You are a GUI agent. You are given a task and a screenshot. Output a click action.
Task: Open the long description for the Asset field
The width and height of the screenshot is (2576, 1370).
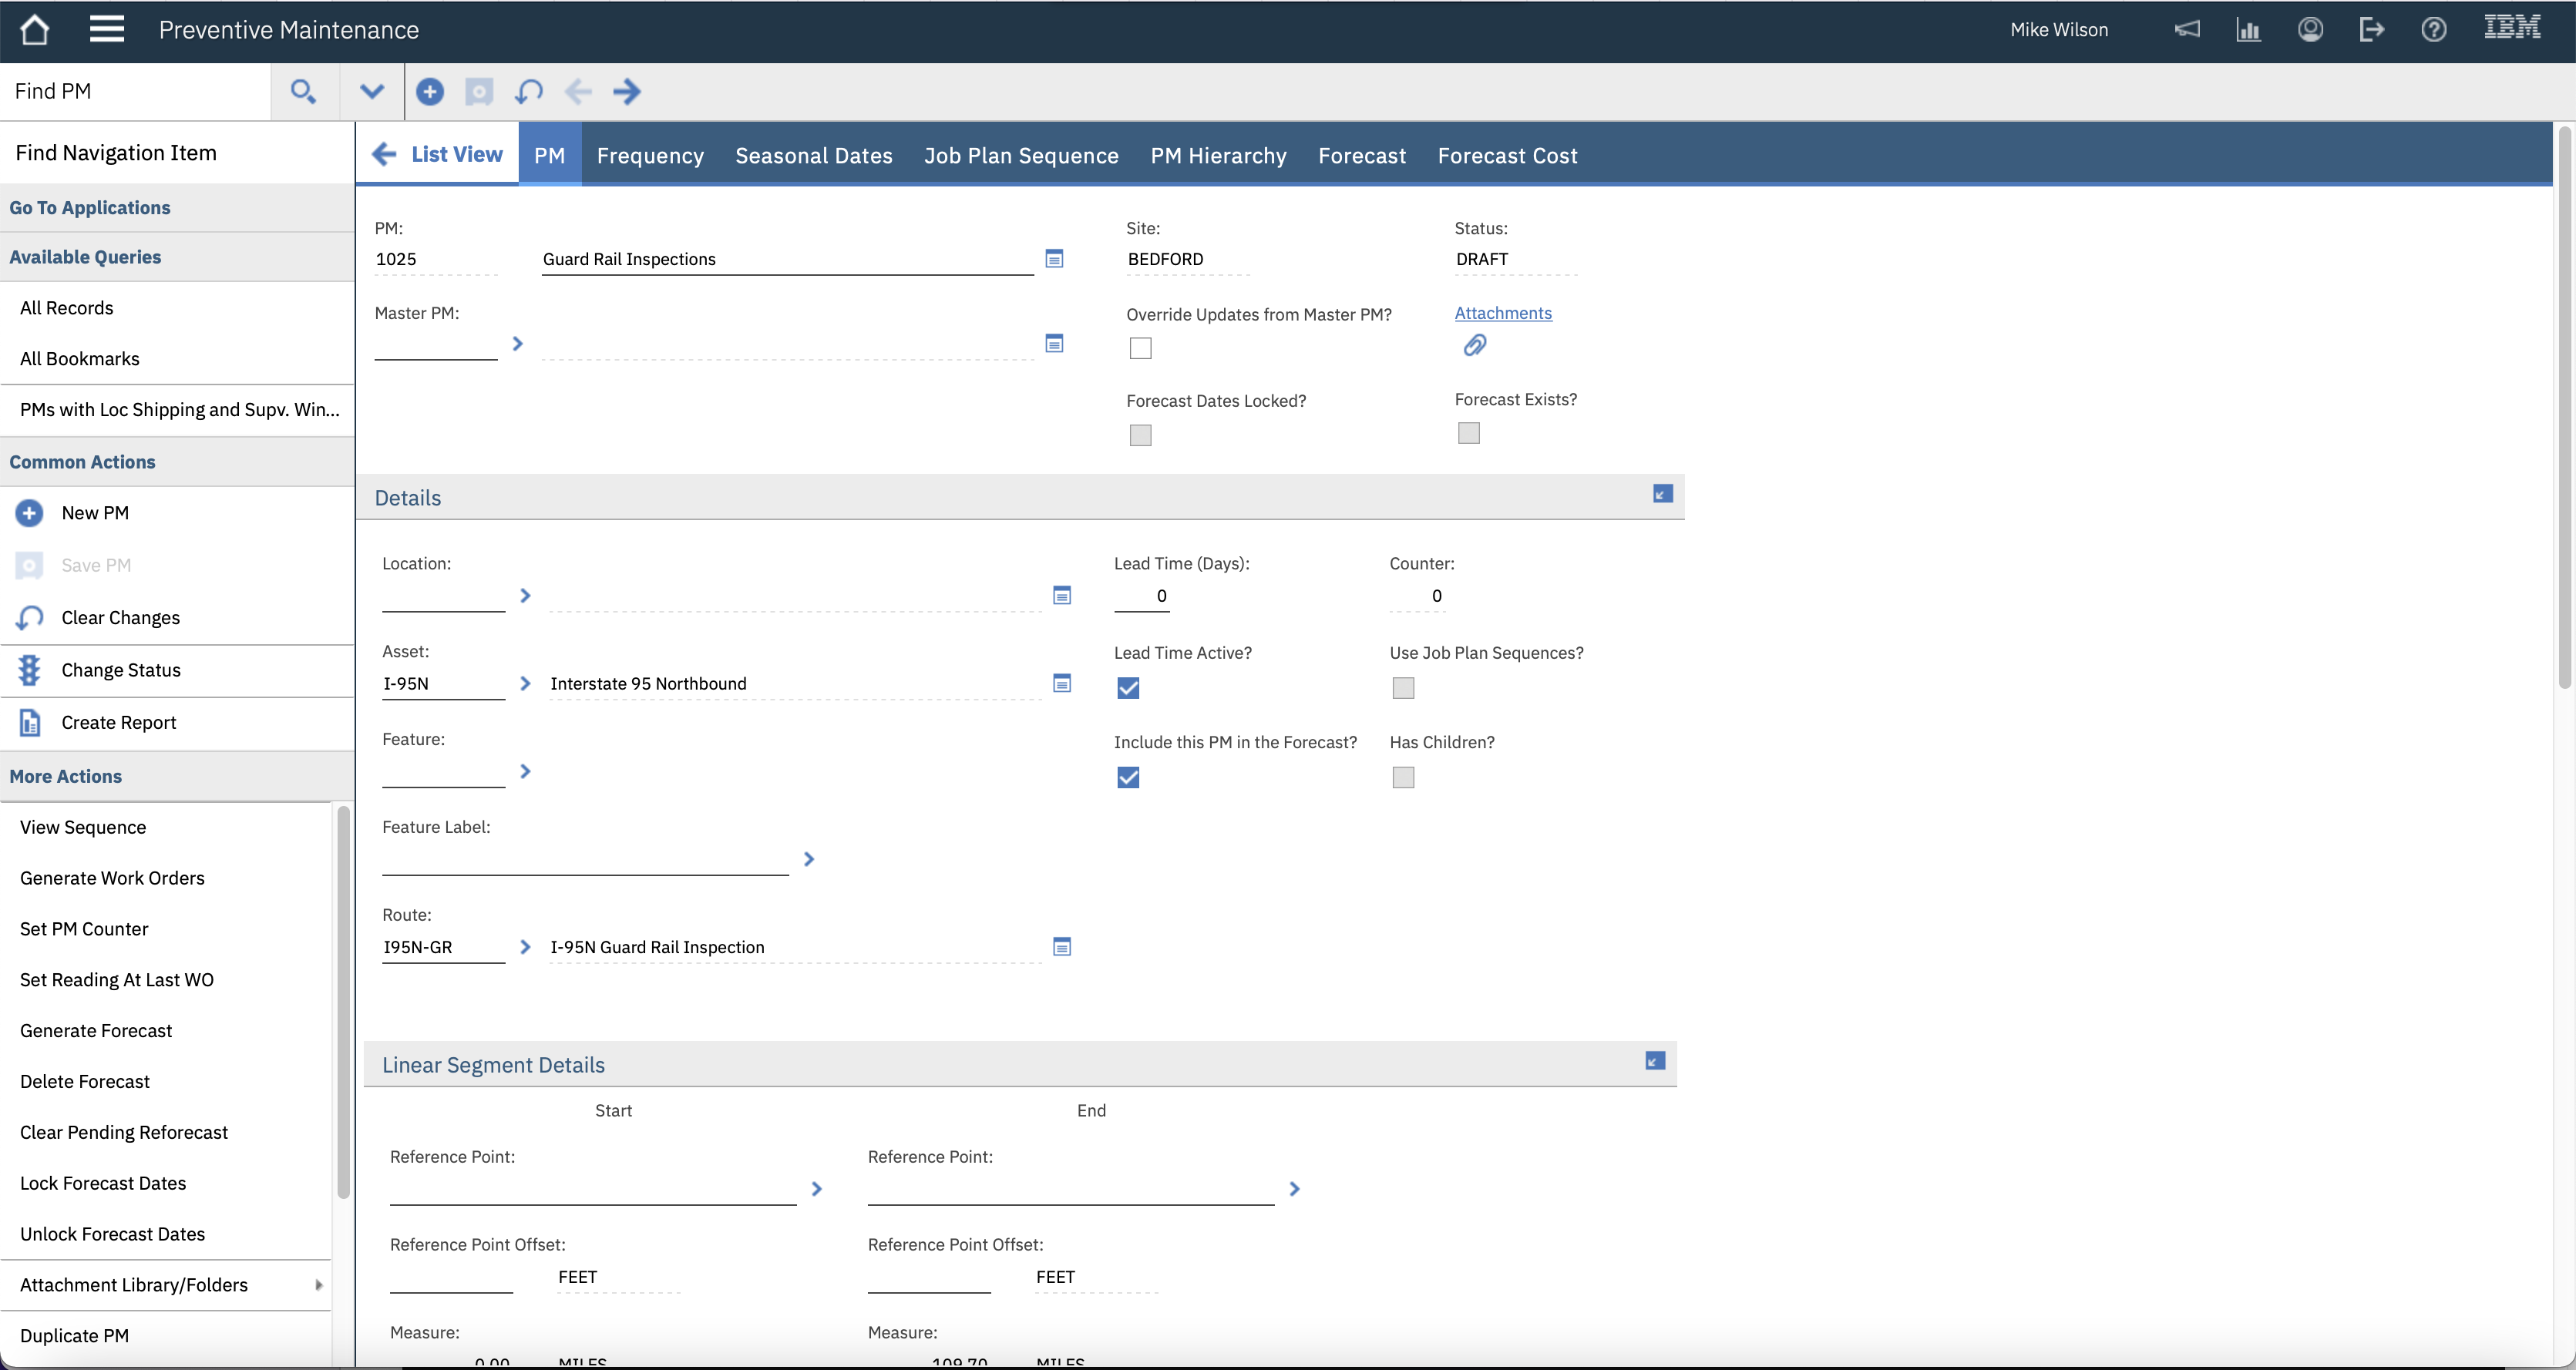pyautogui.click(x=1062, y=684)
